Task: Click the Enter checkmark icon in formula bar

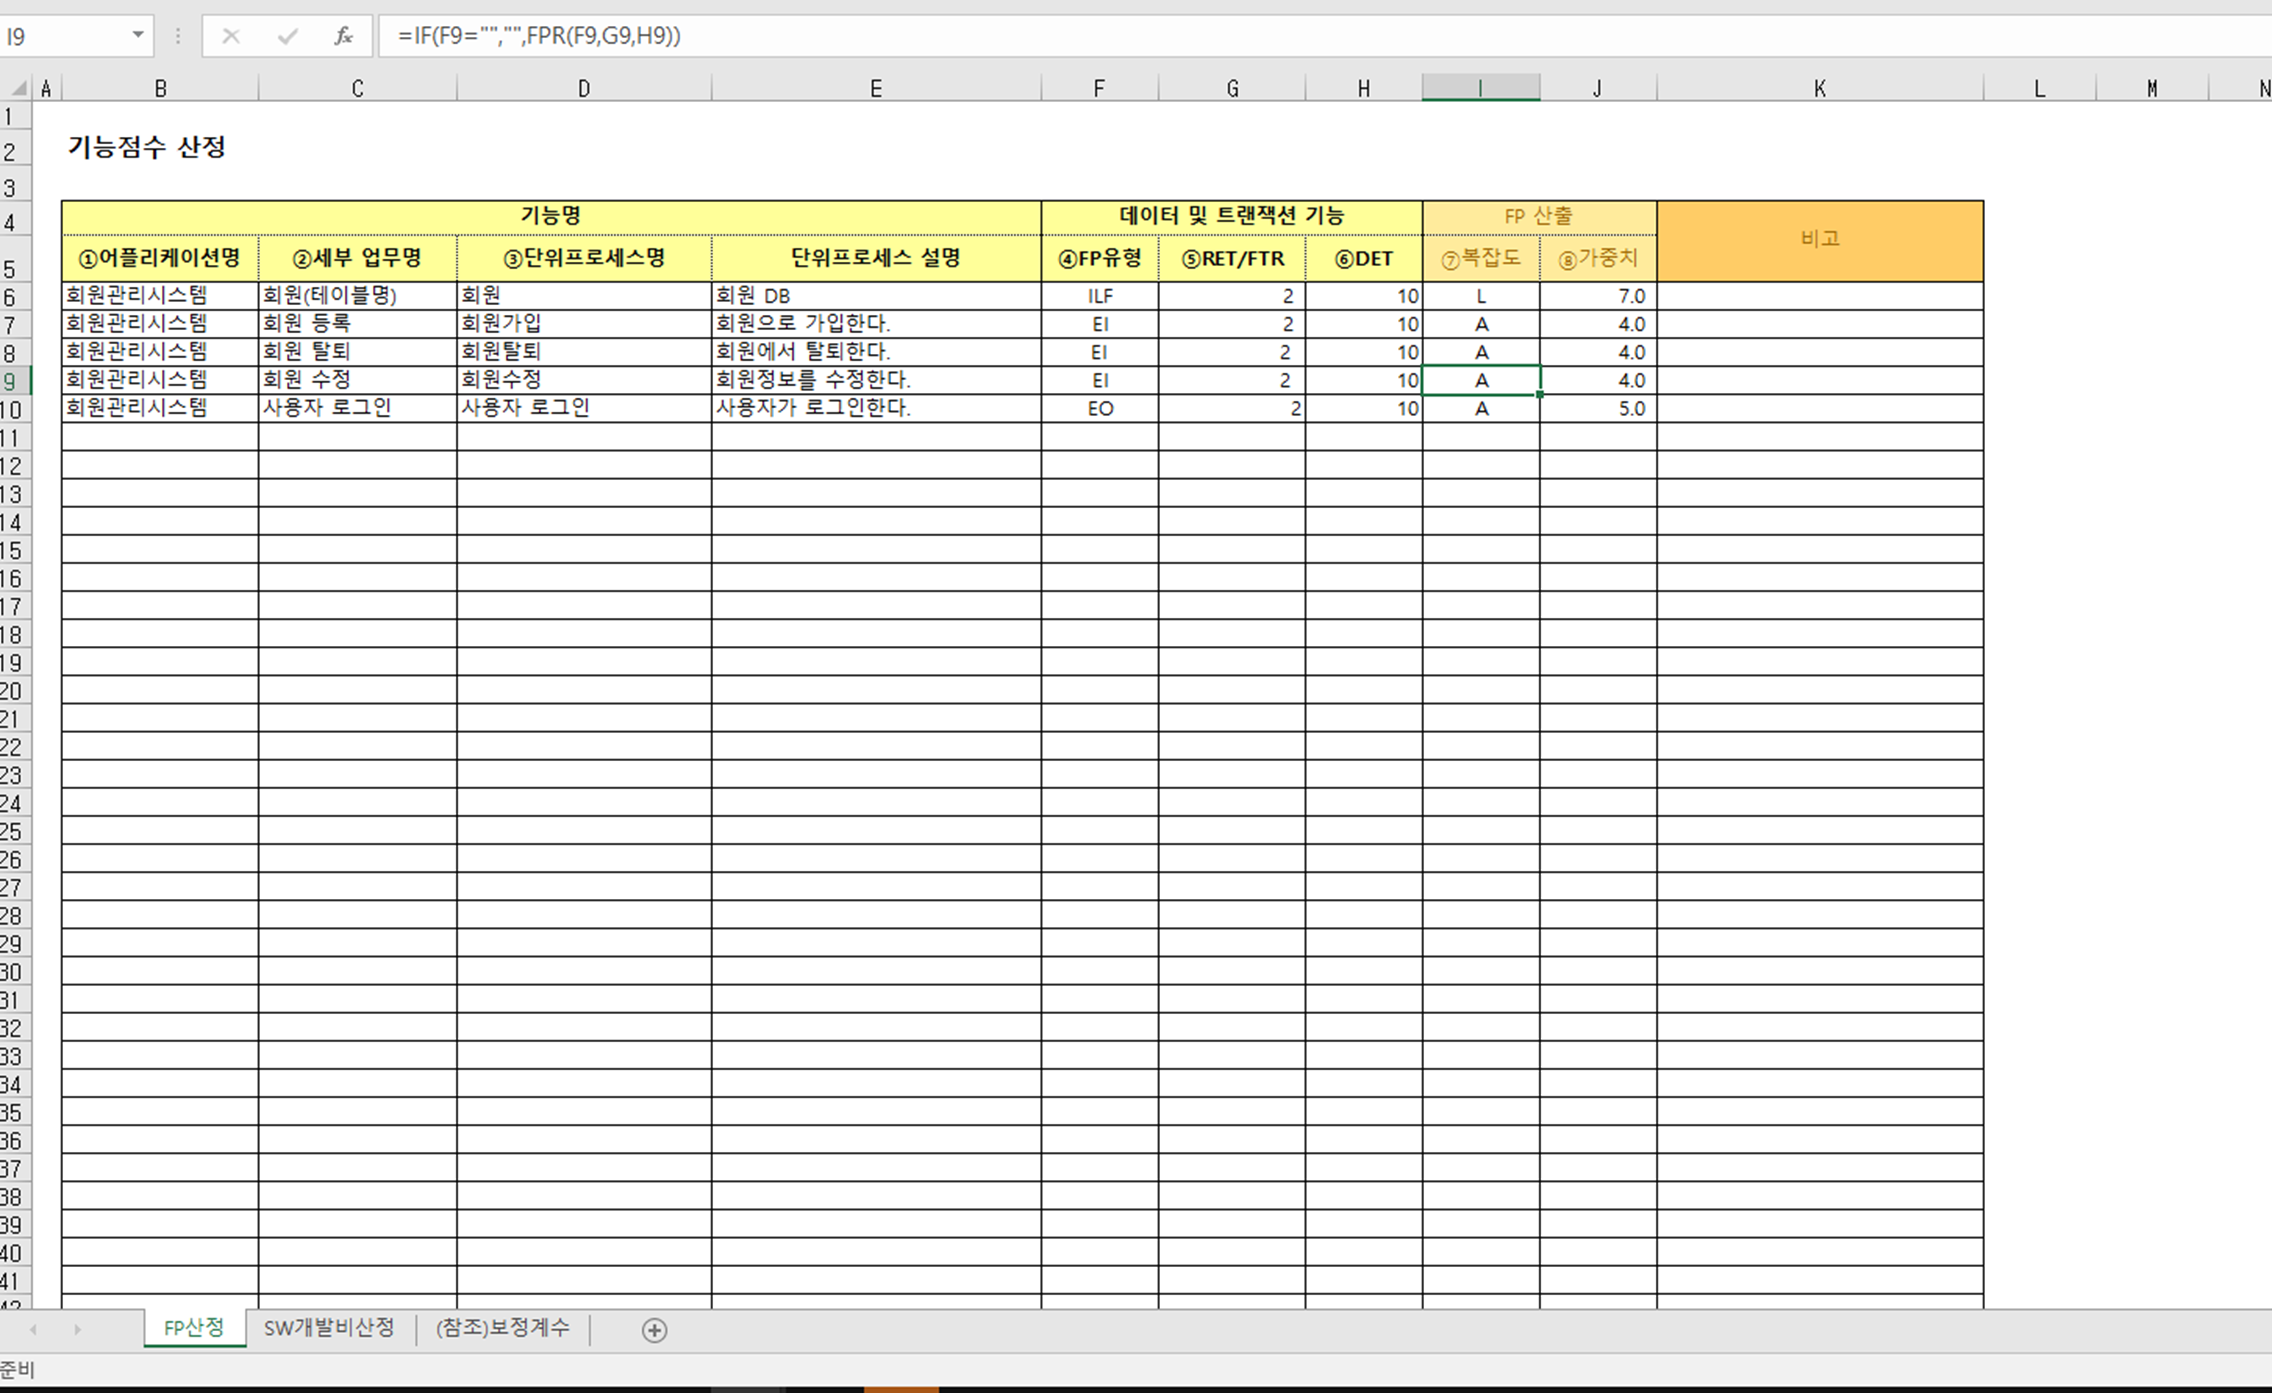Action: 287,37
